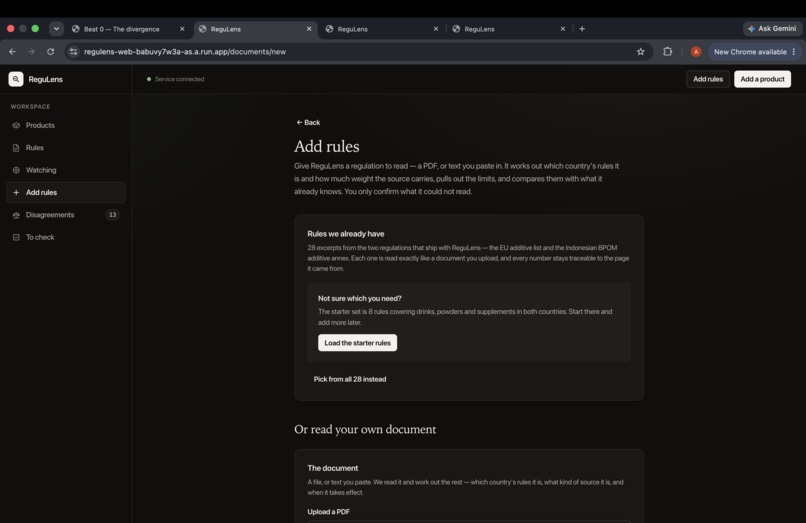Click the address bar URL
The height and width of the screenshot is (523, 806).
[185, 52]
